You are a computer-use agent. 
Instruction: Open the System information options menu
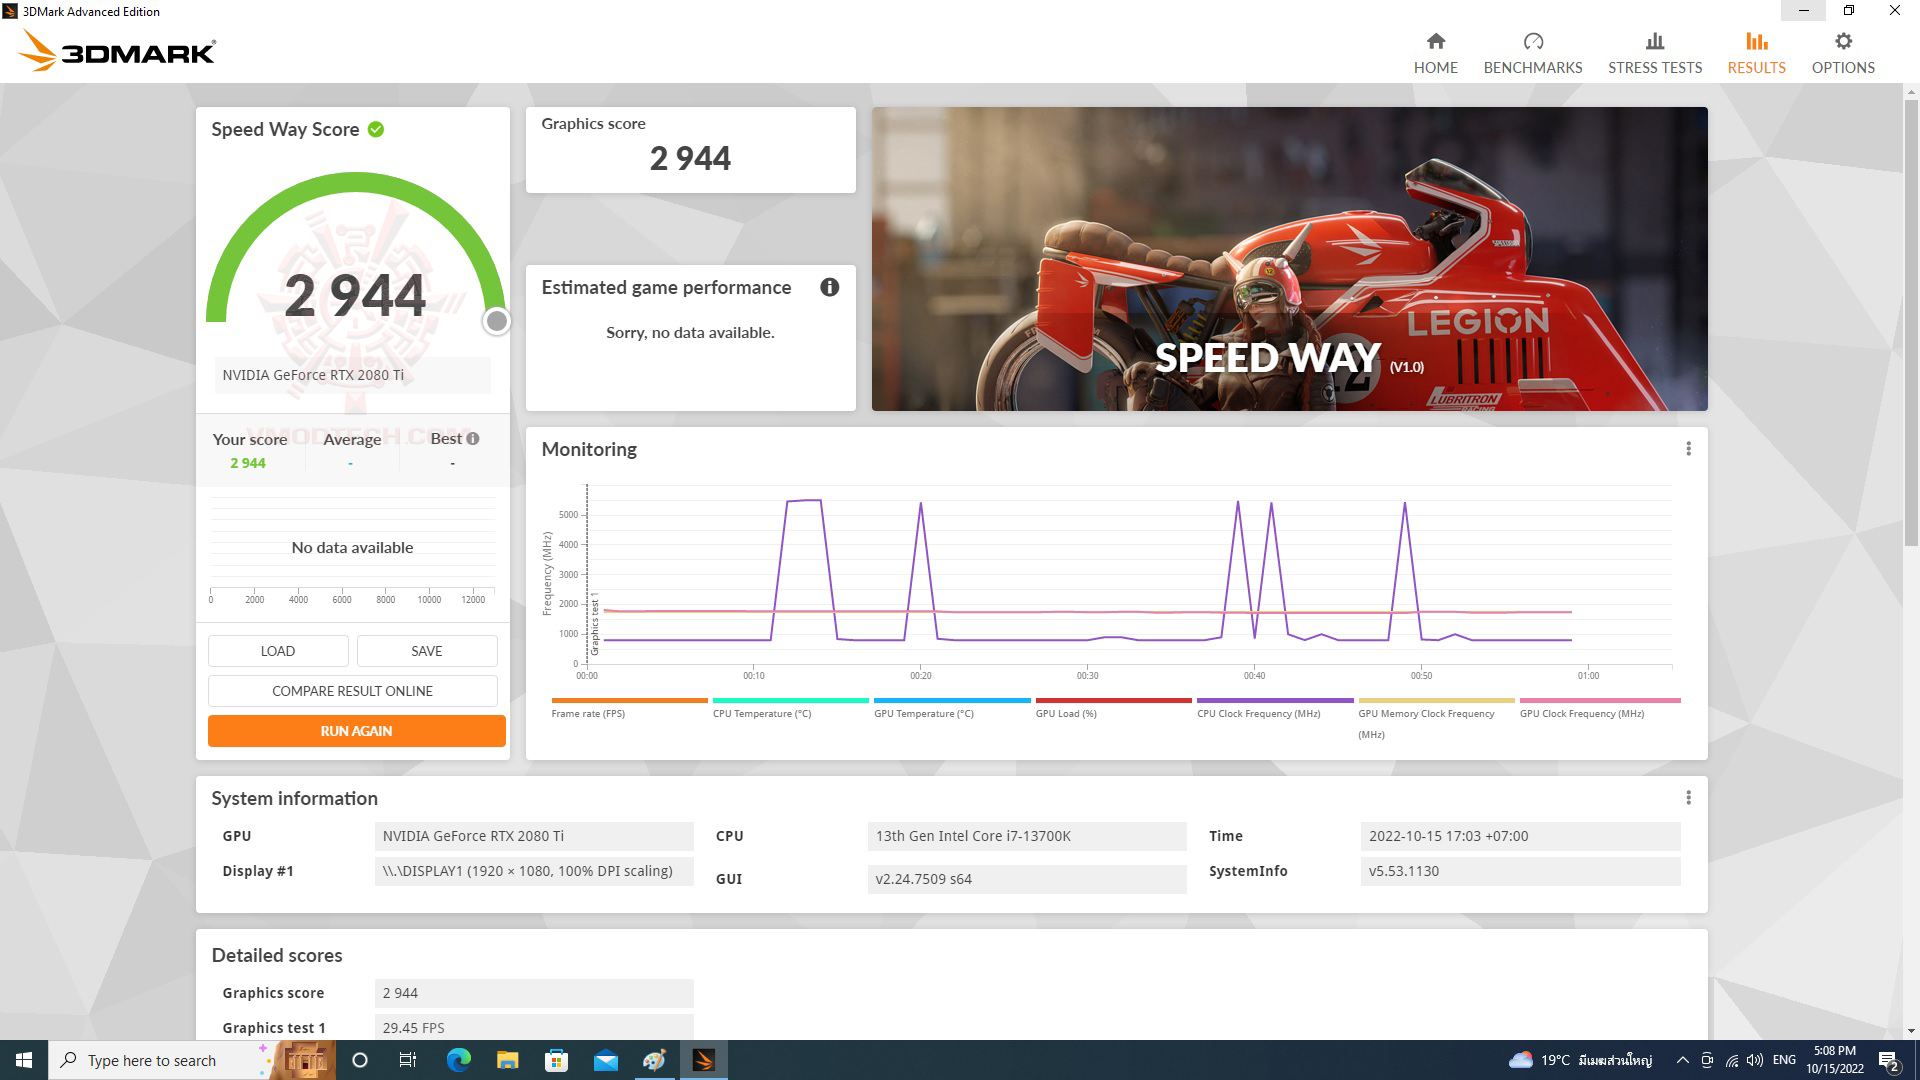[x=1688, y=797]
